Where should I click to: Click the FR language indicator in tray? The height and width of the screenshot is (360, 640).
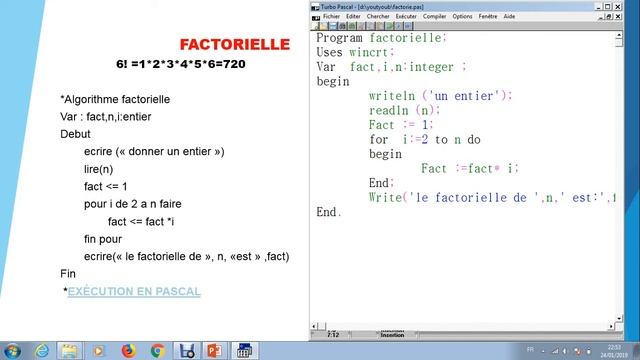pyautogui.click(x=530, y=349)
